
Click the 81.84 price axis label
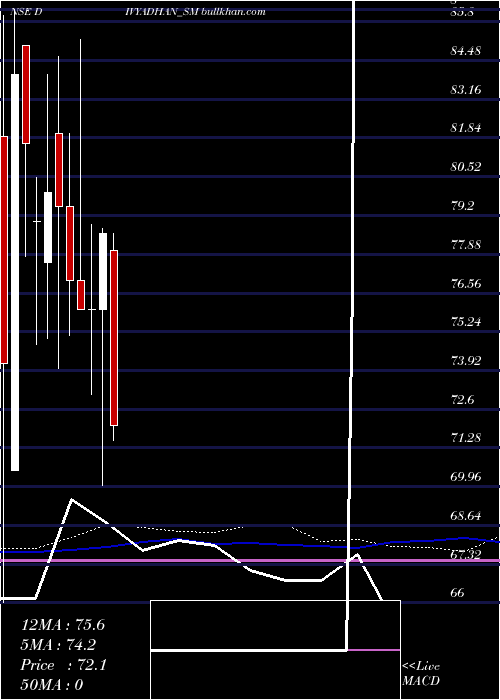click(465, 128)
